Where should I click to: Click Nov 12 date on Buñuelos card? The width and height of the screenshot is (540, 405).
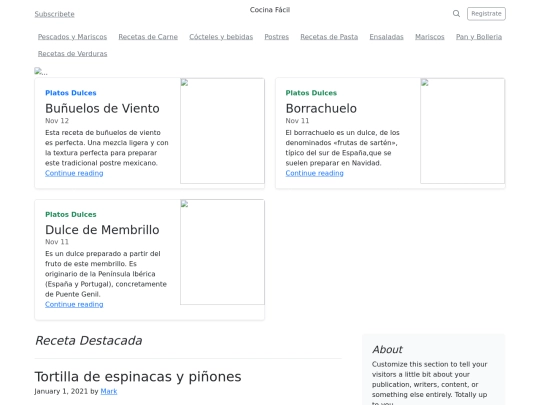pos(57,121)
